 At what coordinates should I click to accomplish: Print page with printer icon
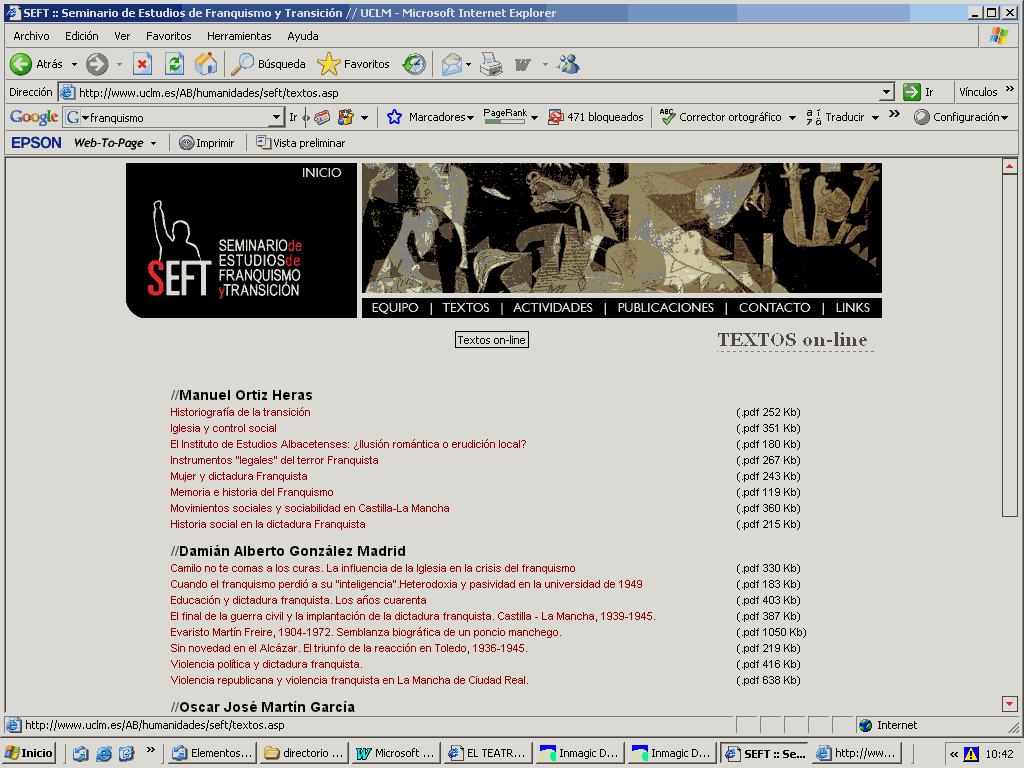click(x=491, y=64)
